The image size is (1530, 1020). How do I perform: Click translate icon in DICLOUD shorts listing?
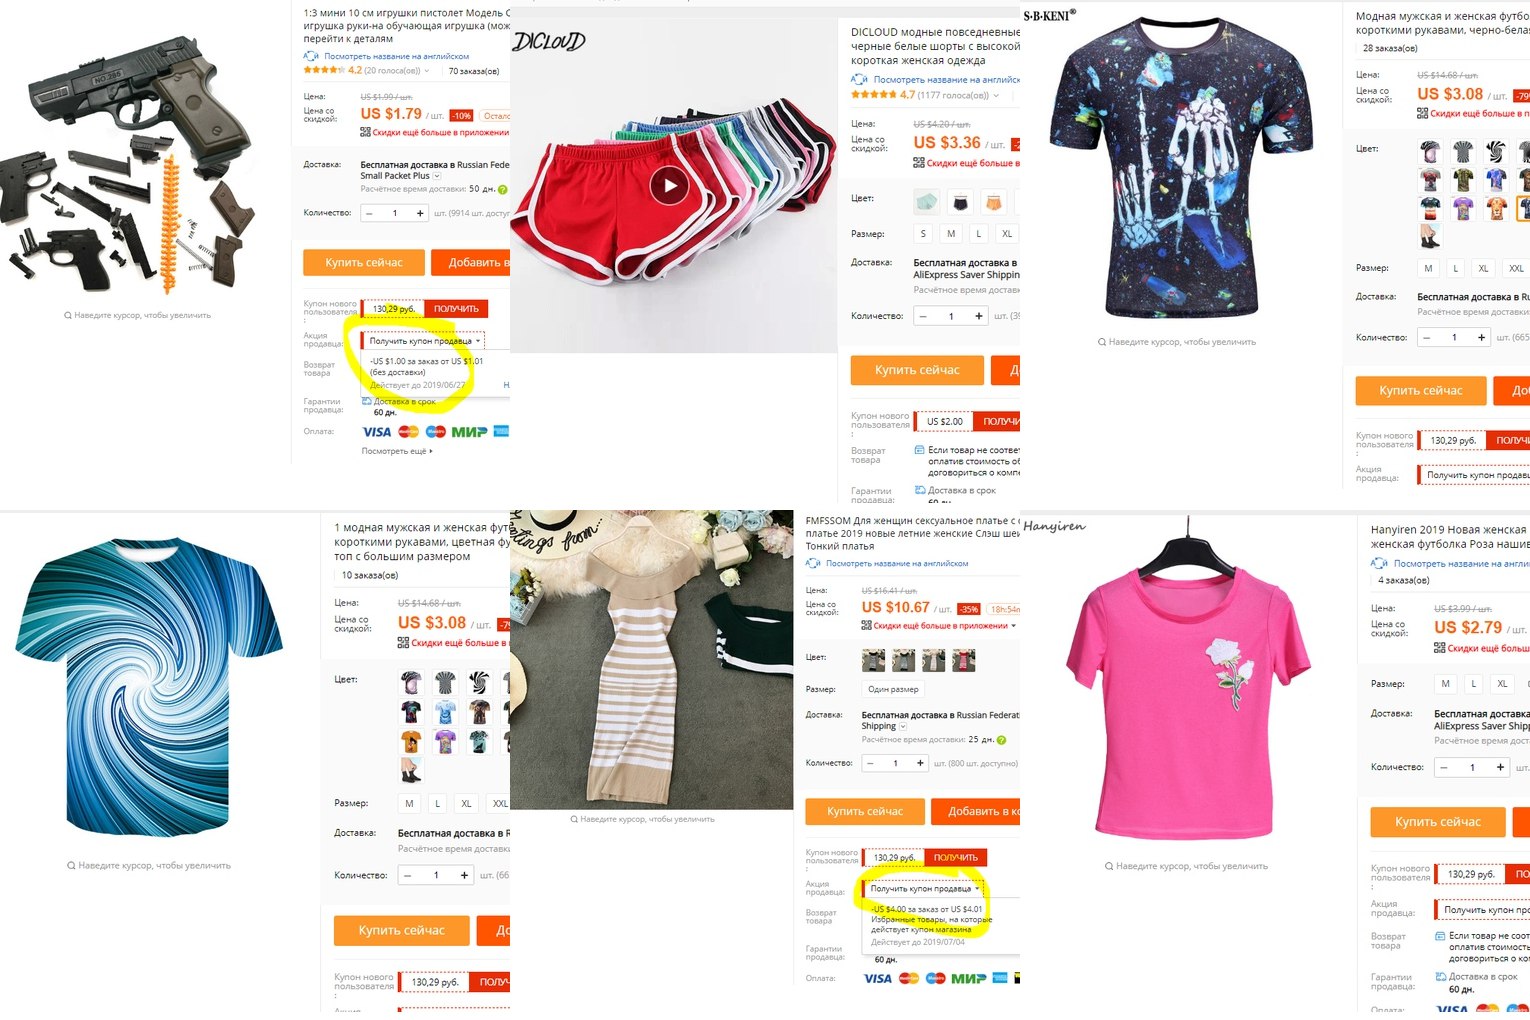coord(859,79)
